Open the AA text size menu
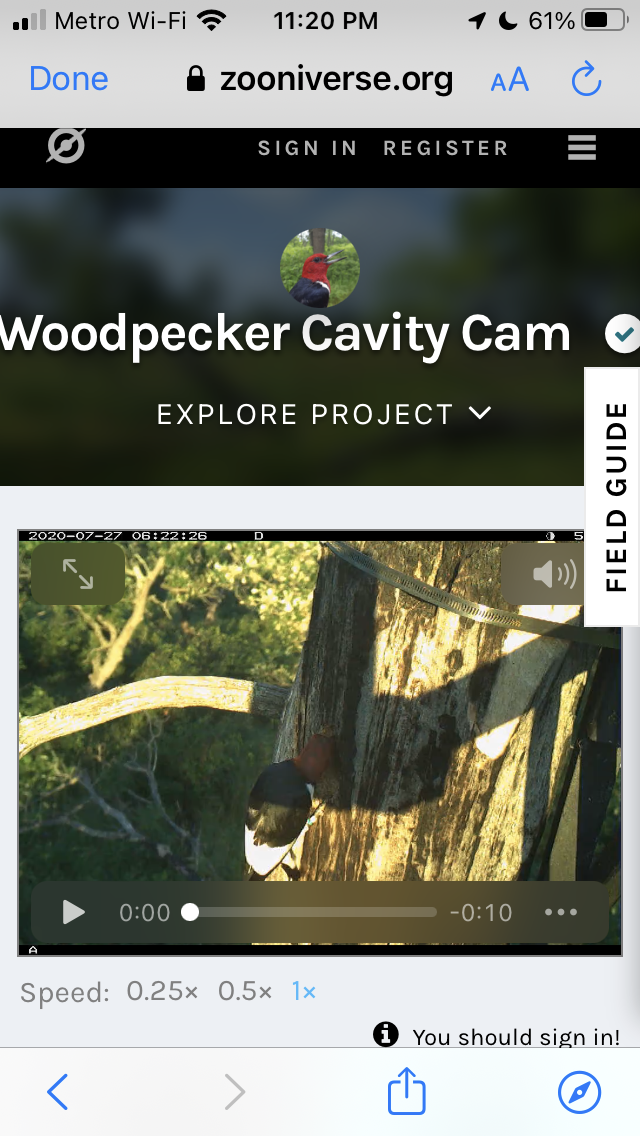 [x=510, y=80]
